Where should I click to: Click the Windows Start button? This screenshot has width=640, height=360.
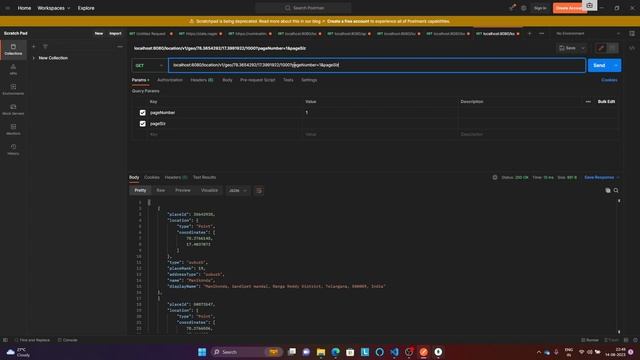(202, 352)
